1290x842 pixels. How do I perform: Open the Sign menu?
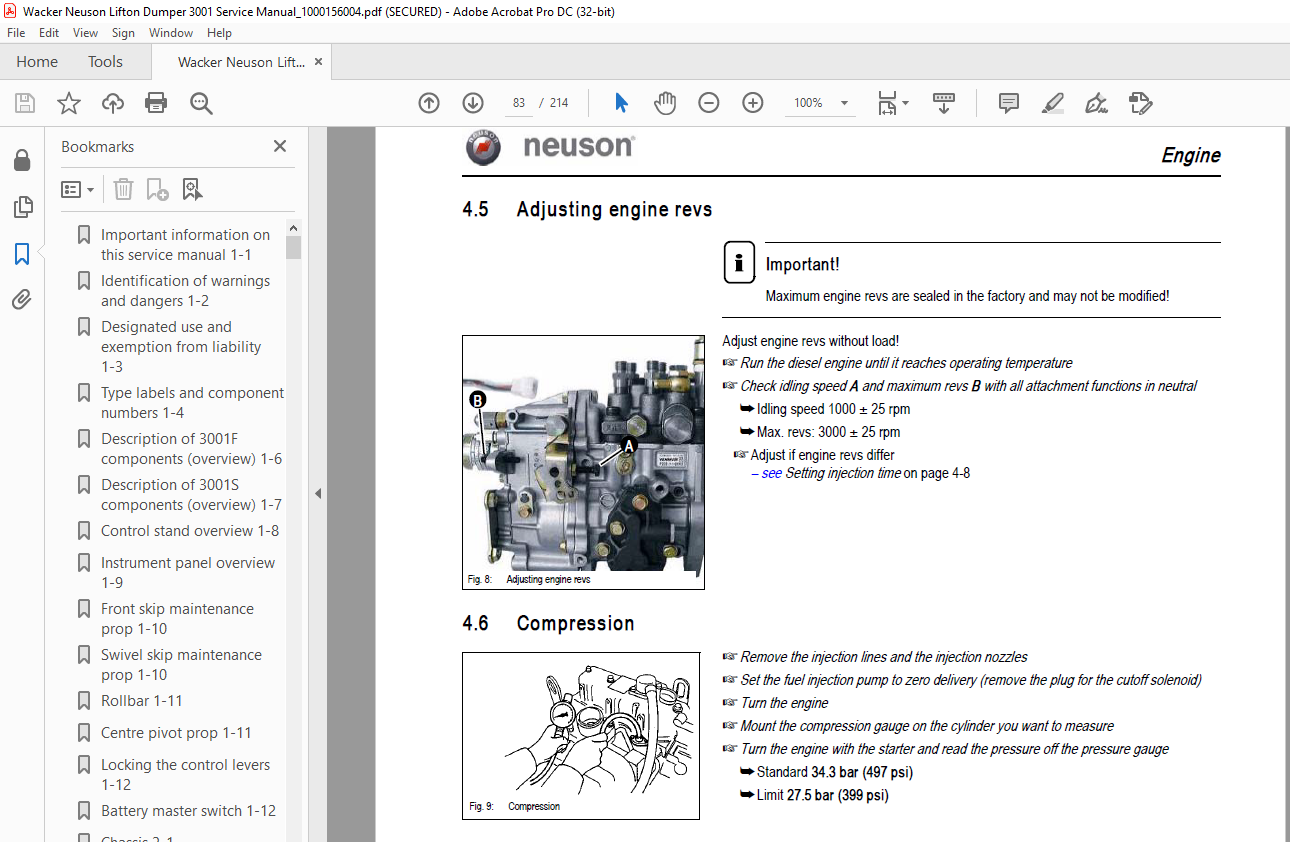click(x=123, y=33)
